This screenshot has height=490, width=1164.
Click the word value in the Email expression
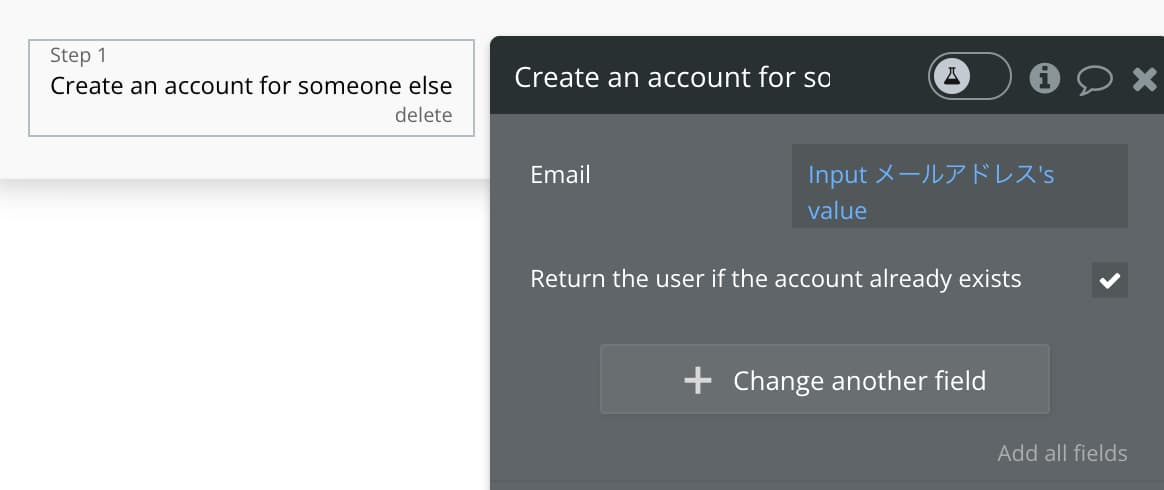(837, 211)
